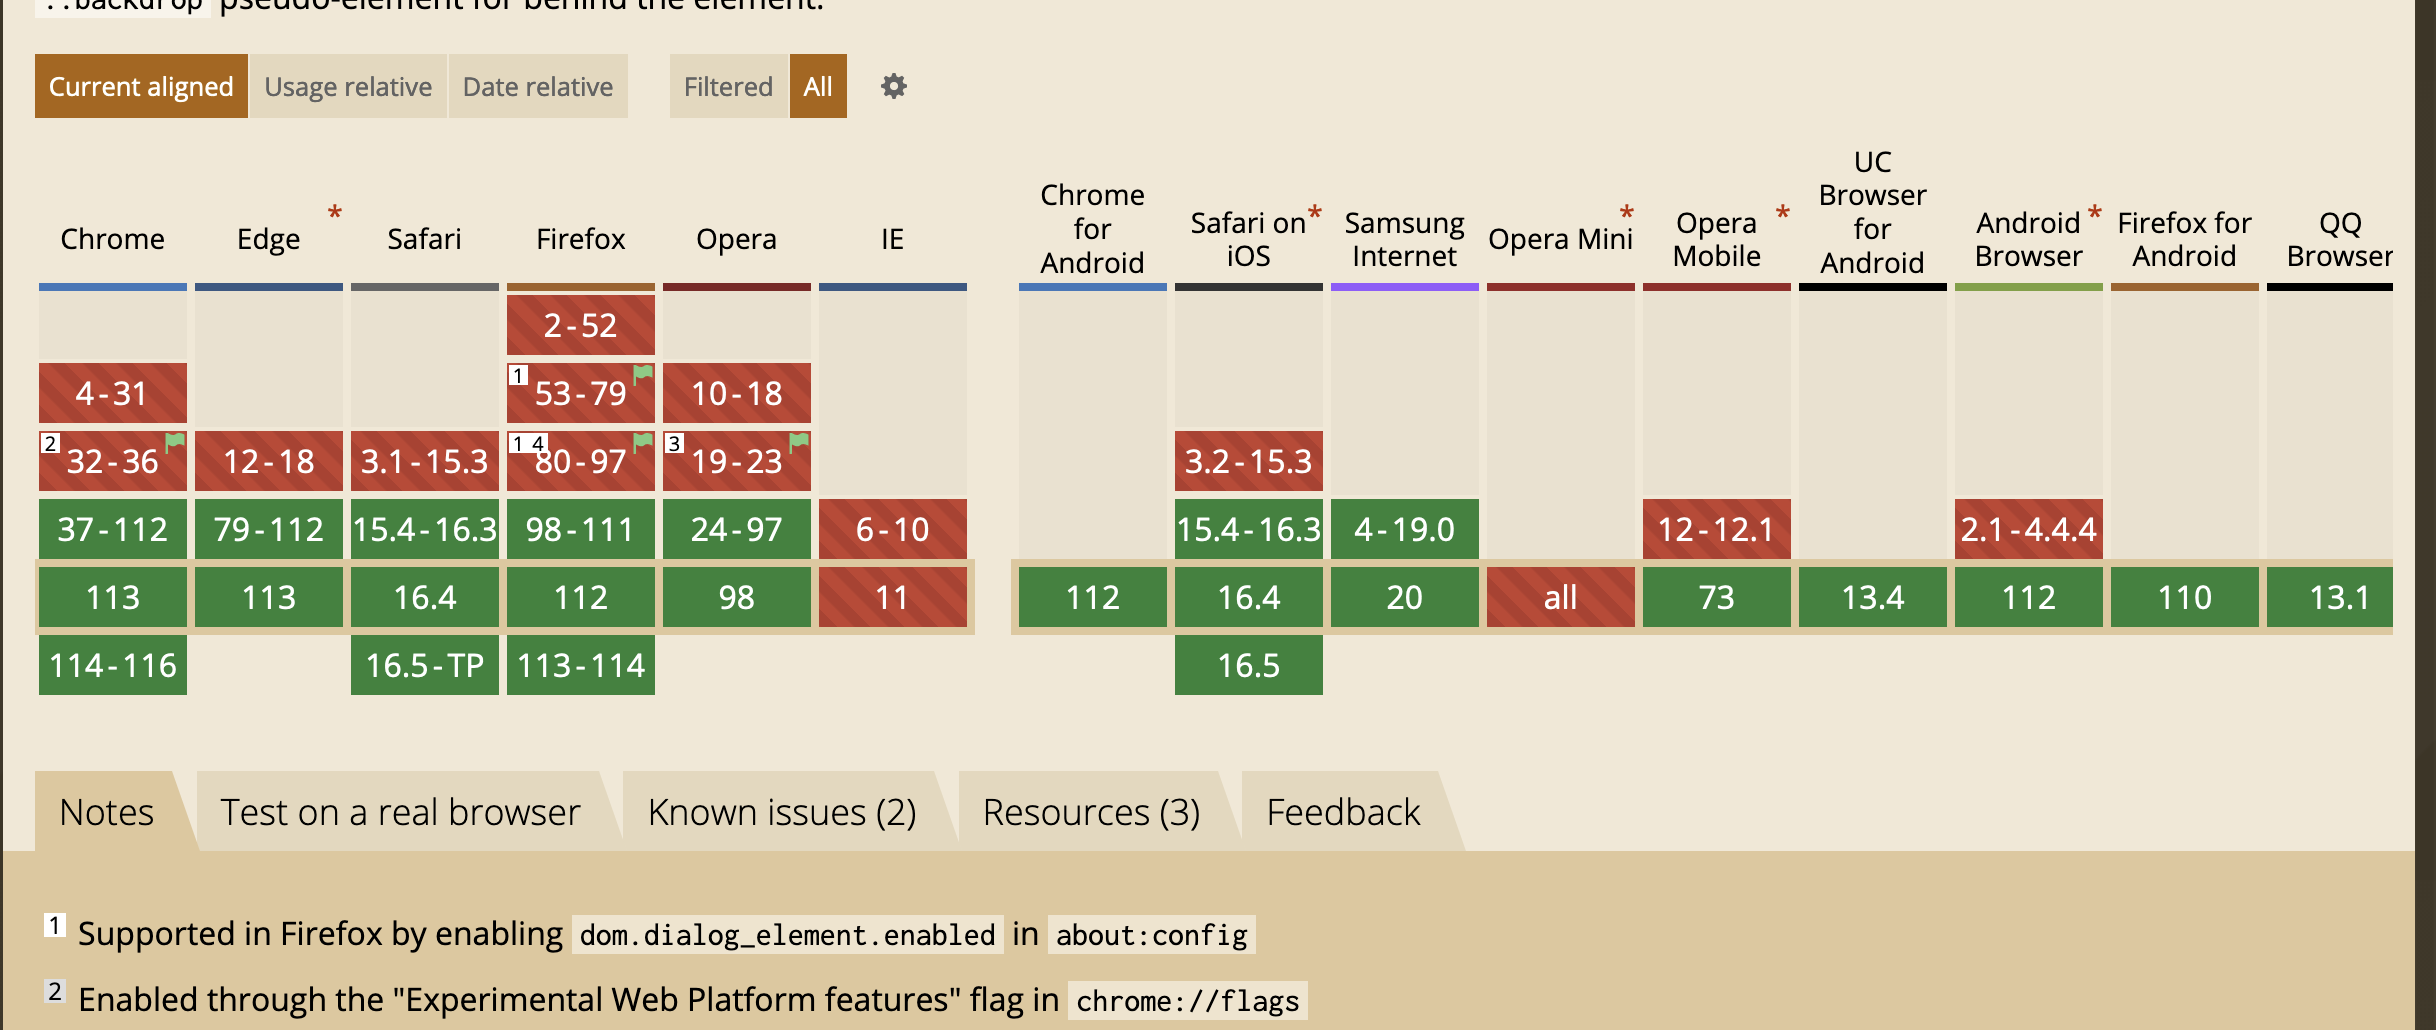The height and width of the screenshot is (1030, 2436).
Task: Open the Resources (3) tab
Action: [x=1091, y=811]
